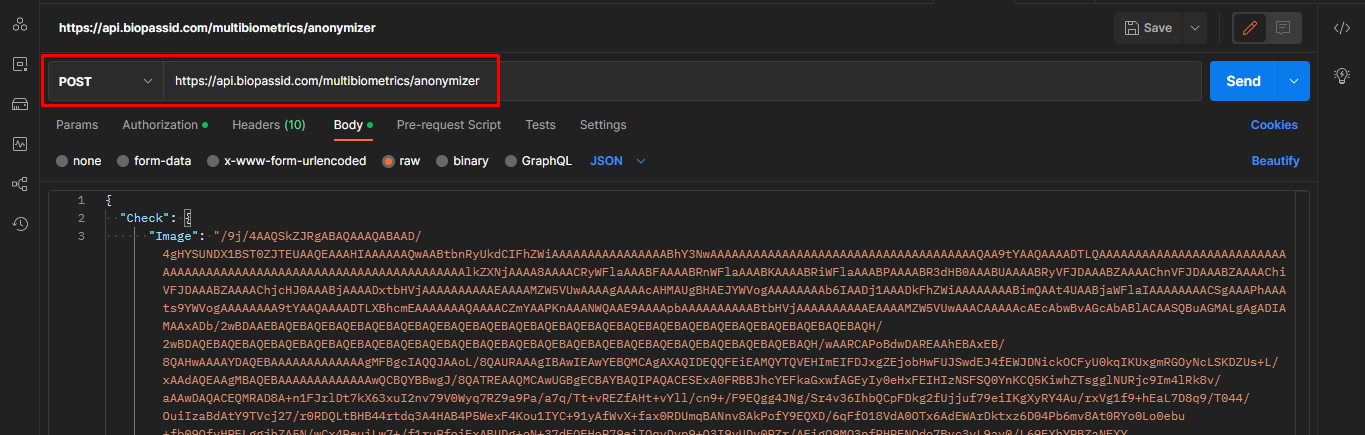Screen dimensions: 1365x435
Task: Switch to edit (pencil) mode
Action: pos(1249,28)
